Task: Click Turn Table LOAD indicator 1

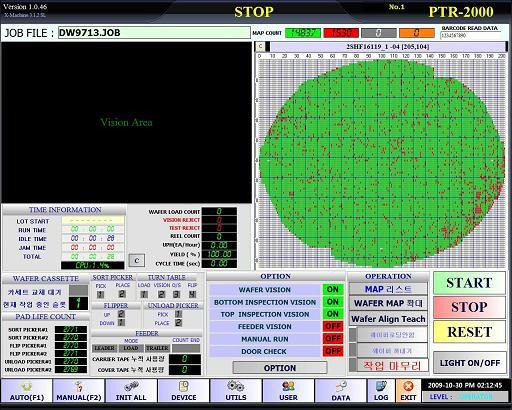Action: click(x=144, y=294)
